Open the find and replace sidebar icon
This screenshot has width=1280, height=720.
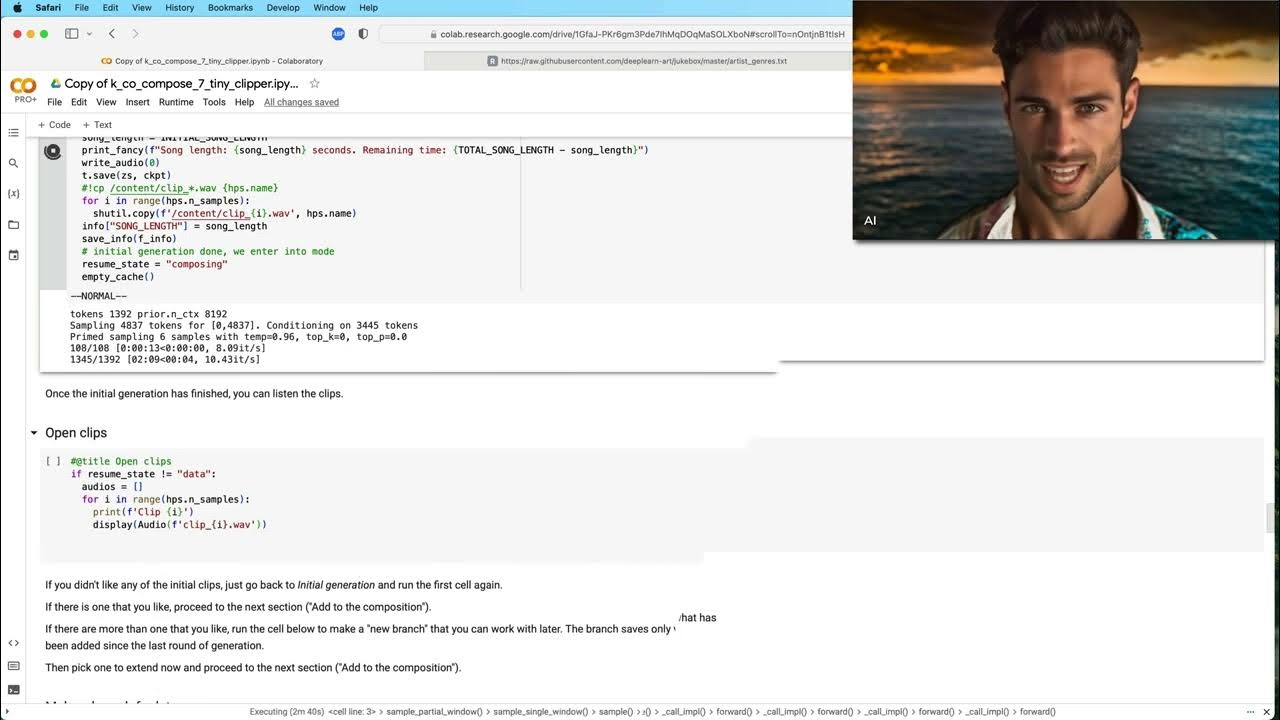[13, 163]
